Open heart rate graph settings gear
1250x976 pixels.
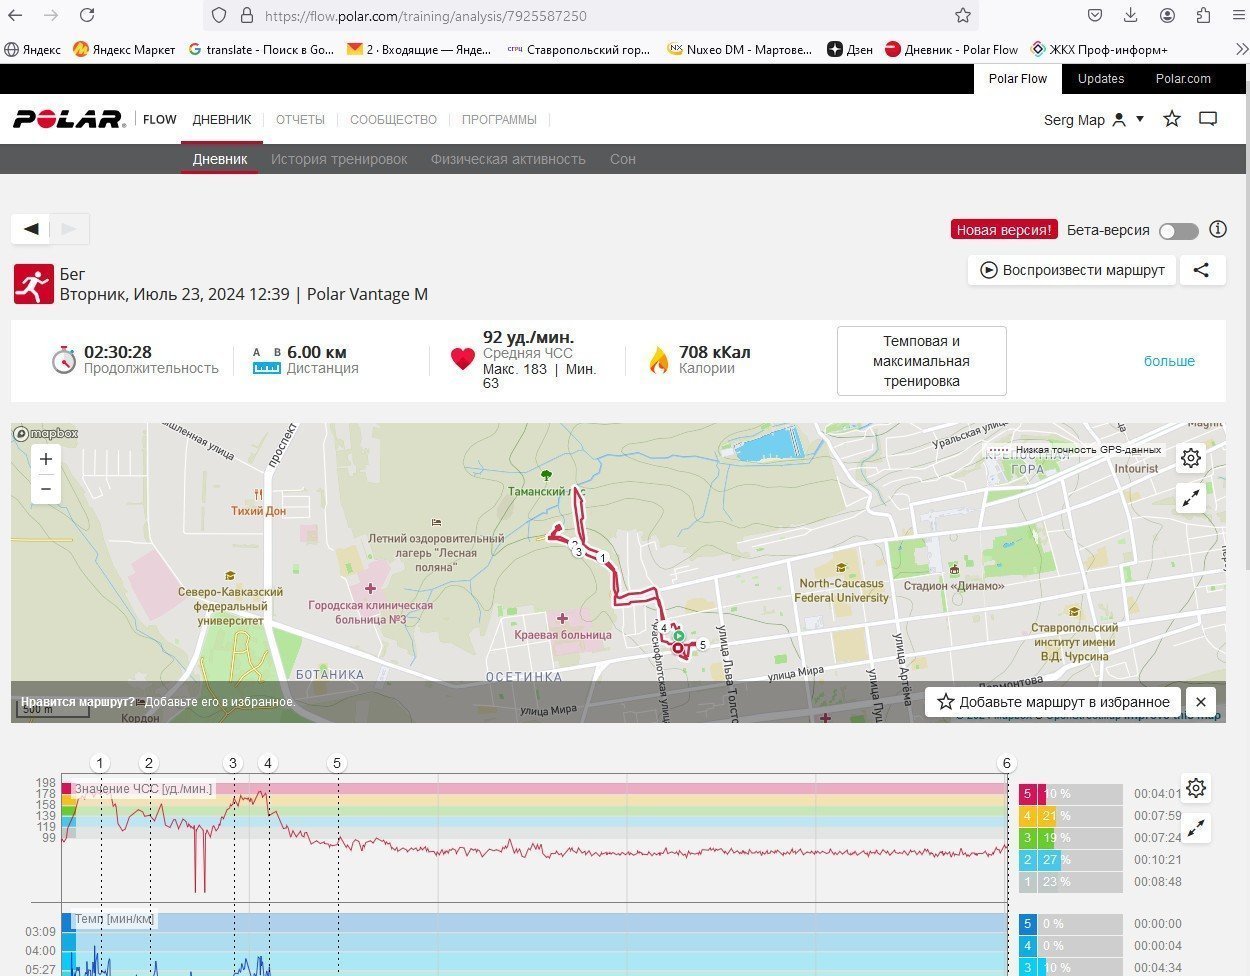click(x=1196, y=788)
